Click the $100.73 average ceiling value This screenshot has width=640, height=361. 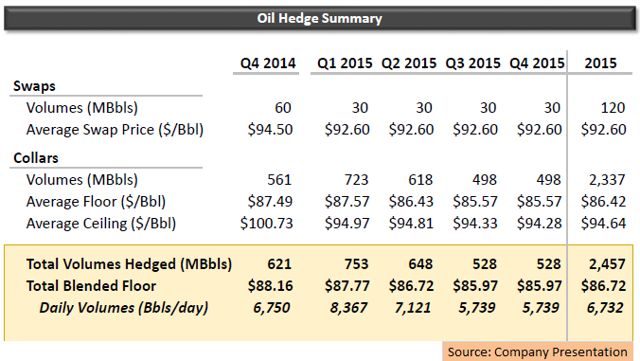click(x=267, y=223)
